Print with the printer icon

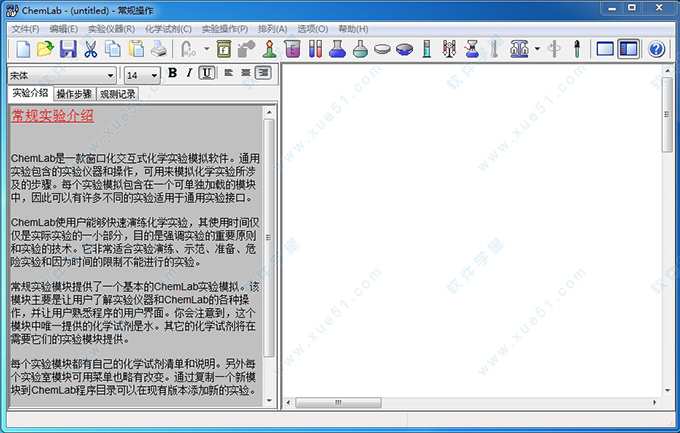click(x=159, y=49)
